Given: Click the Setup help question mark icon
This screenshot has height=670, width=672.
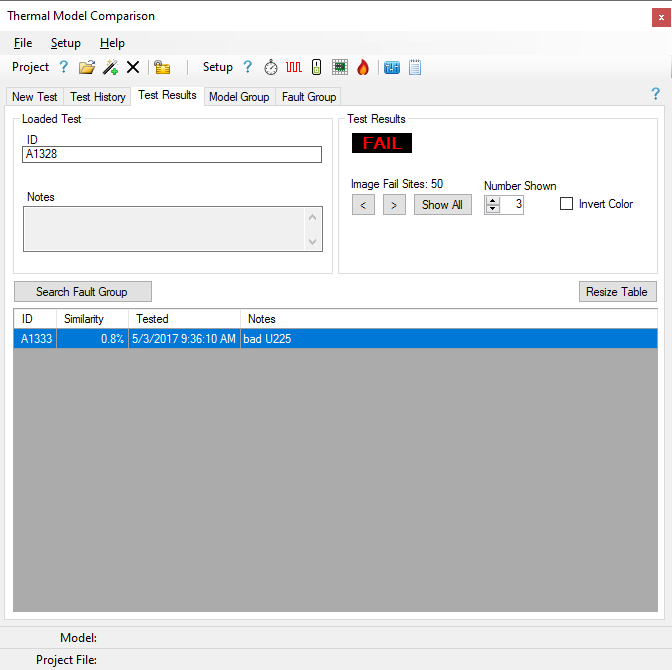Looking at the screenshot, I should (x=248, y=67).
